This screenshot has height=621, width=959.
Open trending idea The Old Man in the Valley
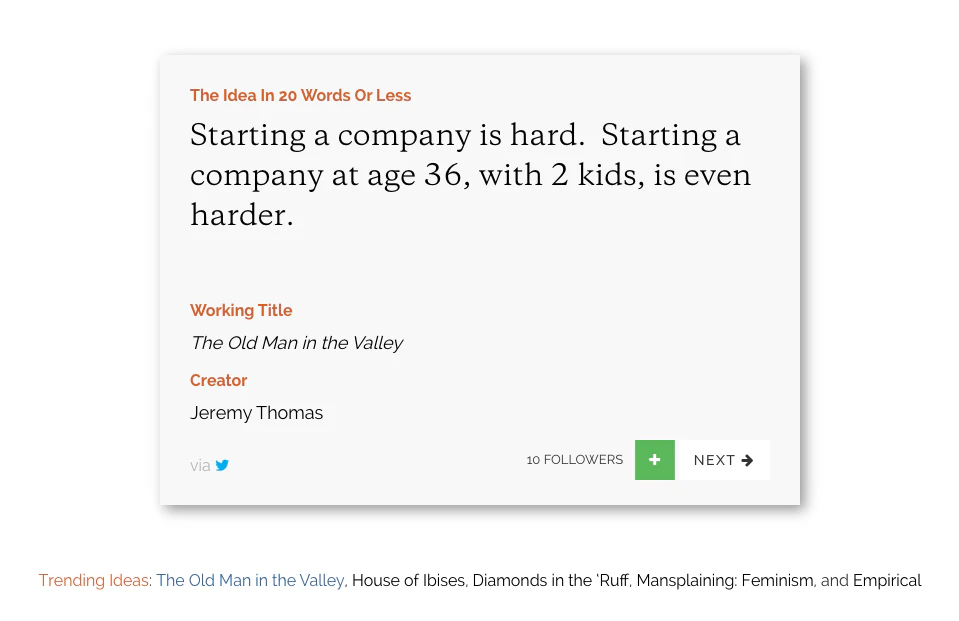tap(250, 580)
